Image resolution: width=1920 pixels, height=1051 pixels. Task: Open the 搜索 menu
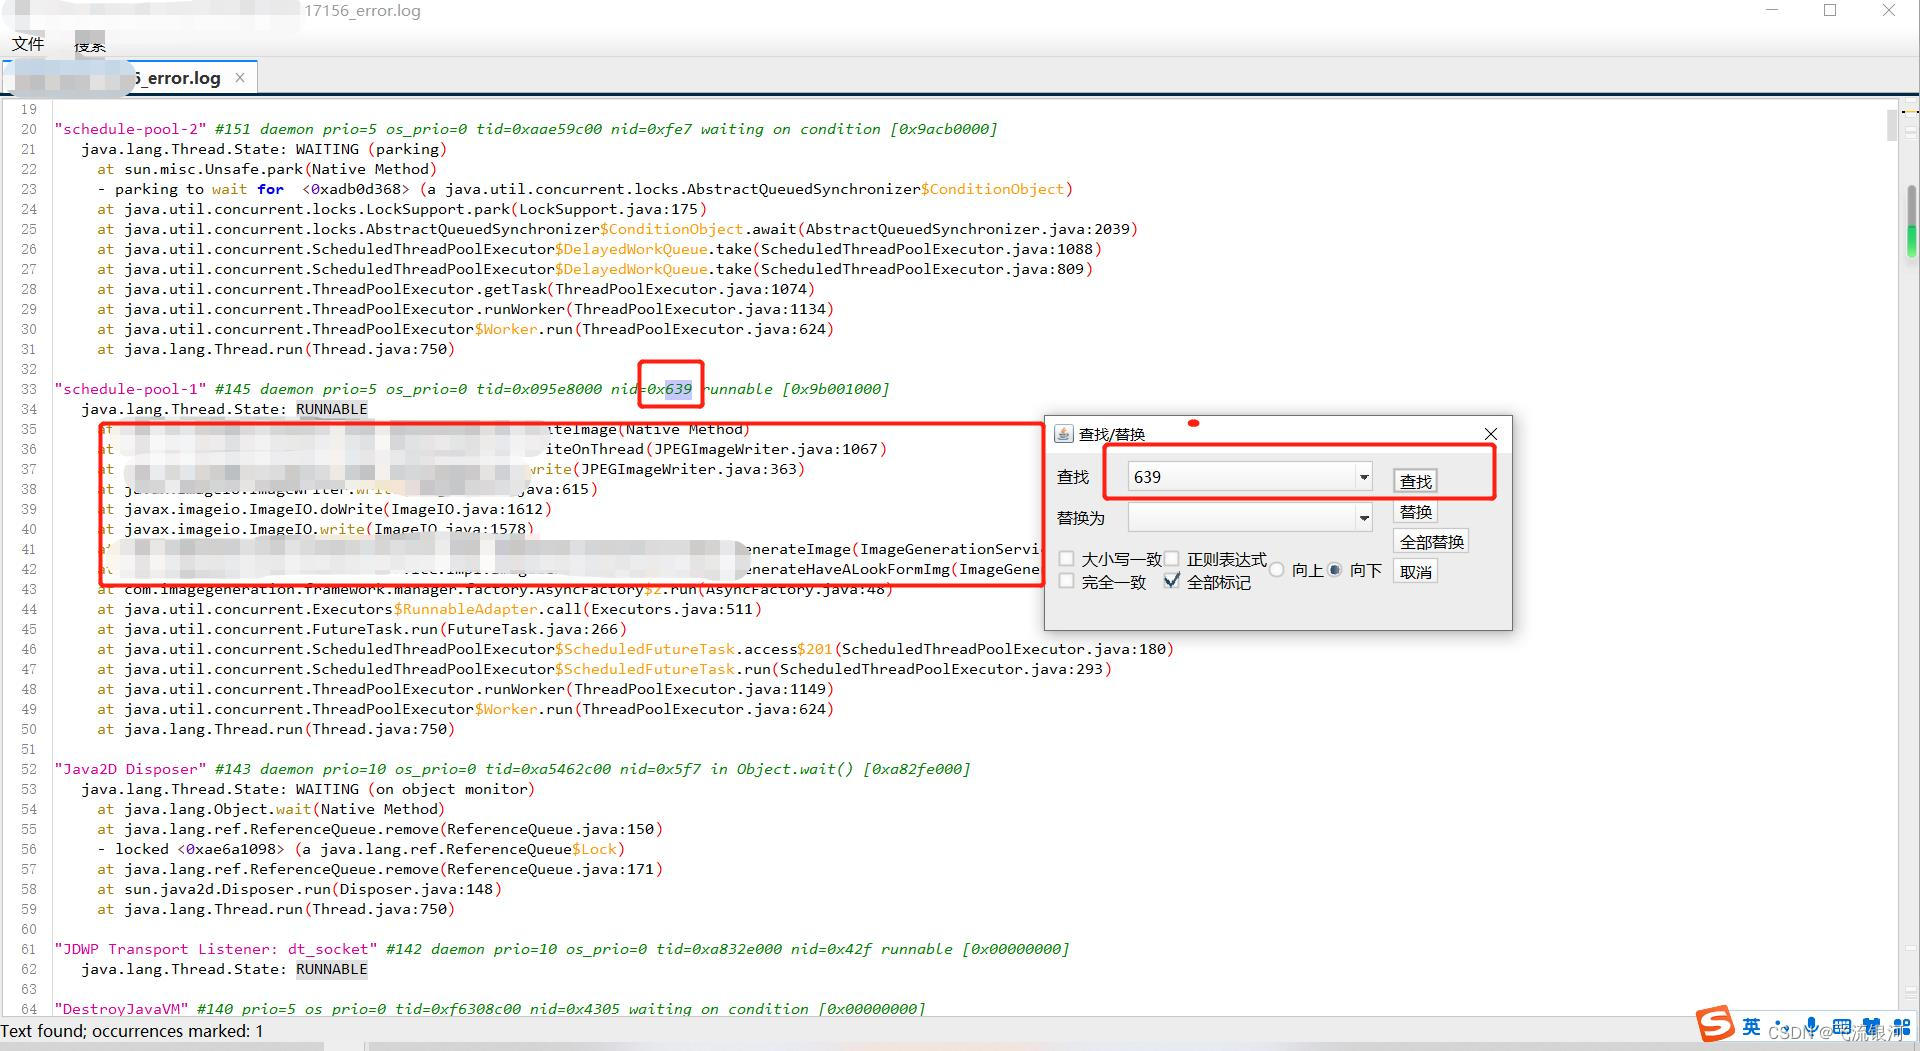pyautogui.click(x=90, y=45)
